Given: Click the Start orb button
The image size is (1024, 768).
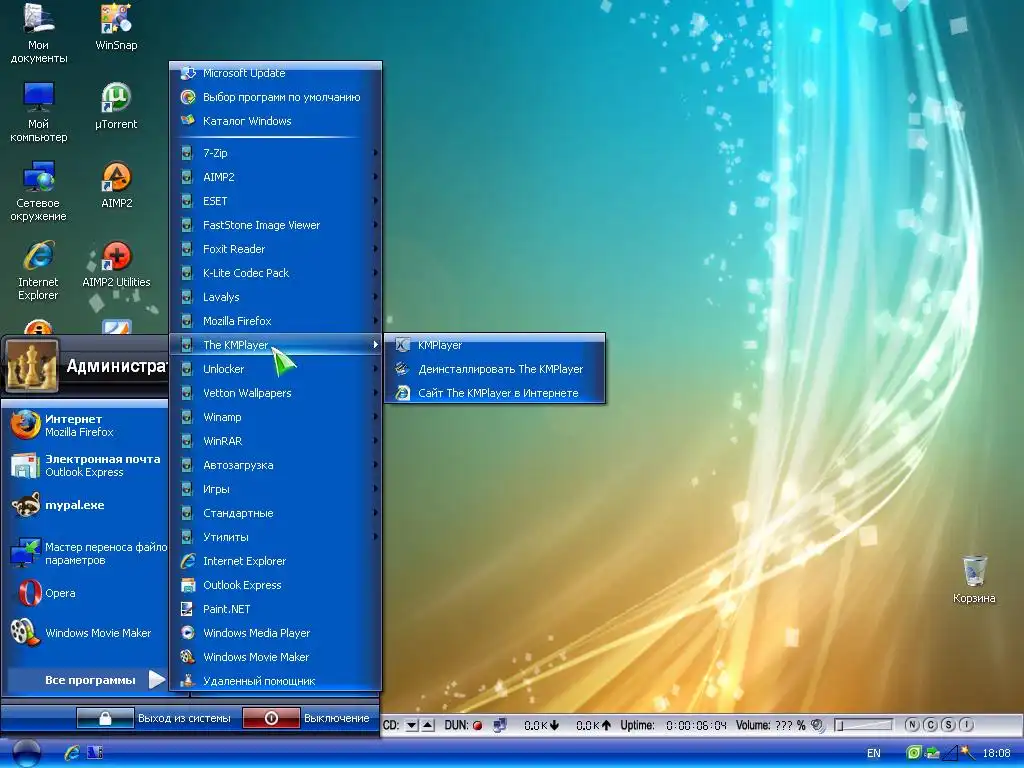Looking at the screenshot, I should click(26, 753).
